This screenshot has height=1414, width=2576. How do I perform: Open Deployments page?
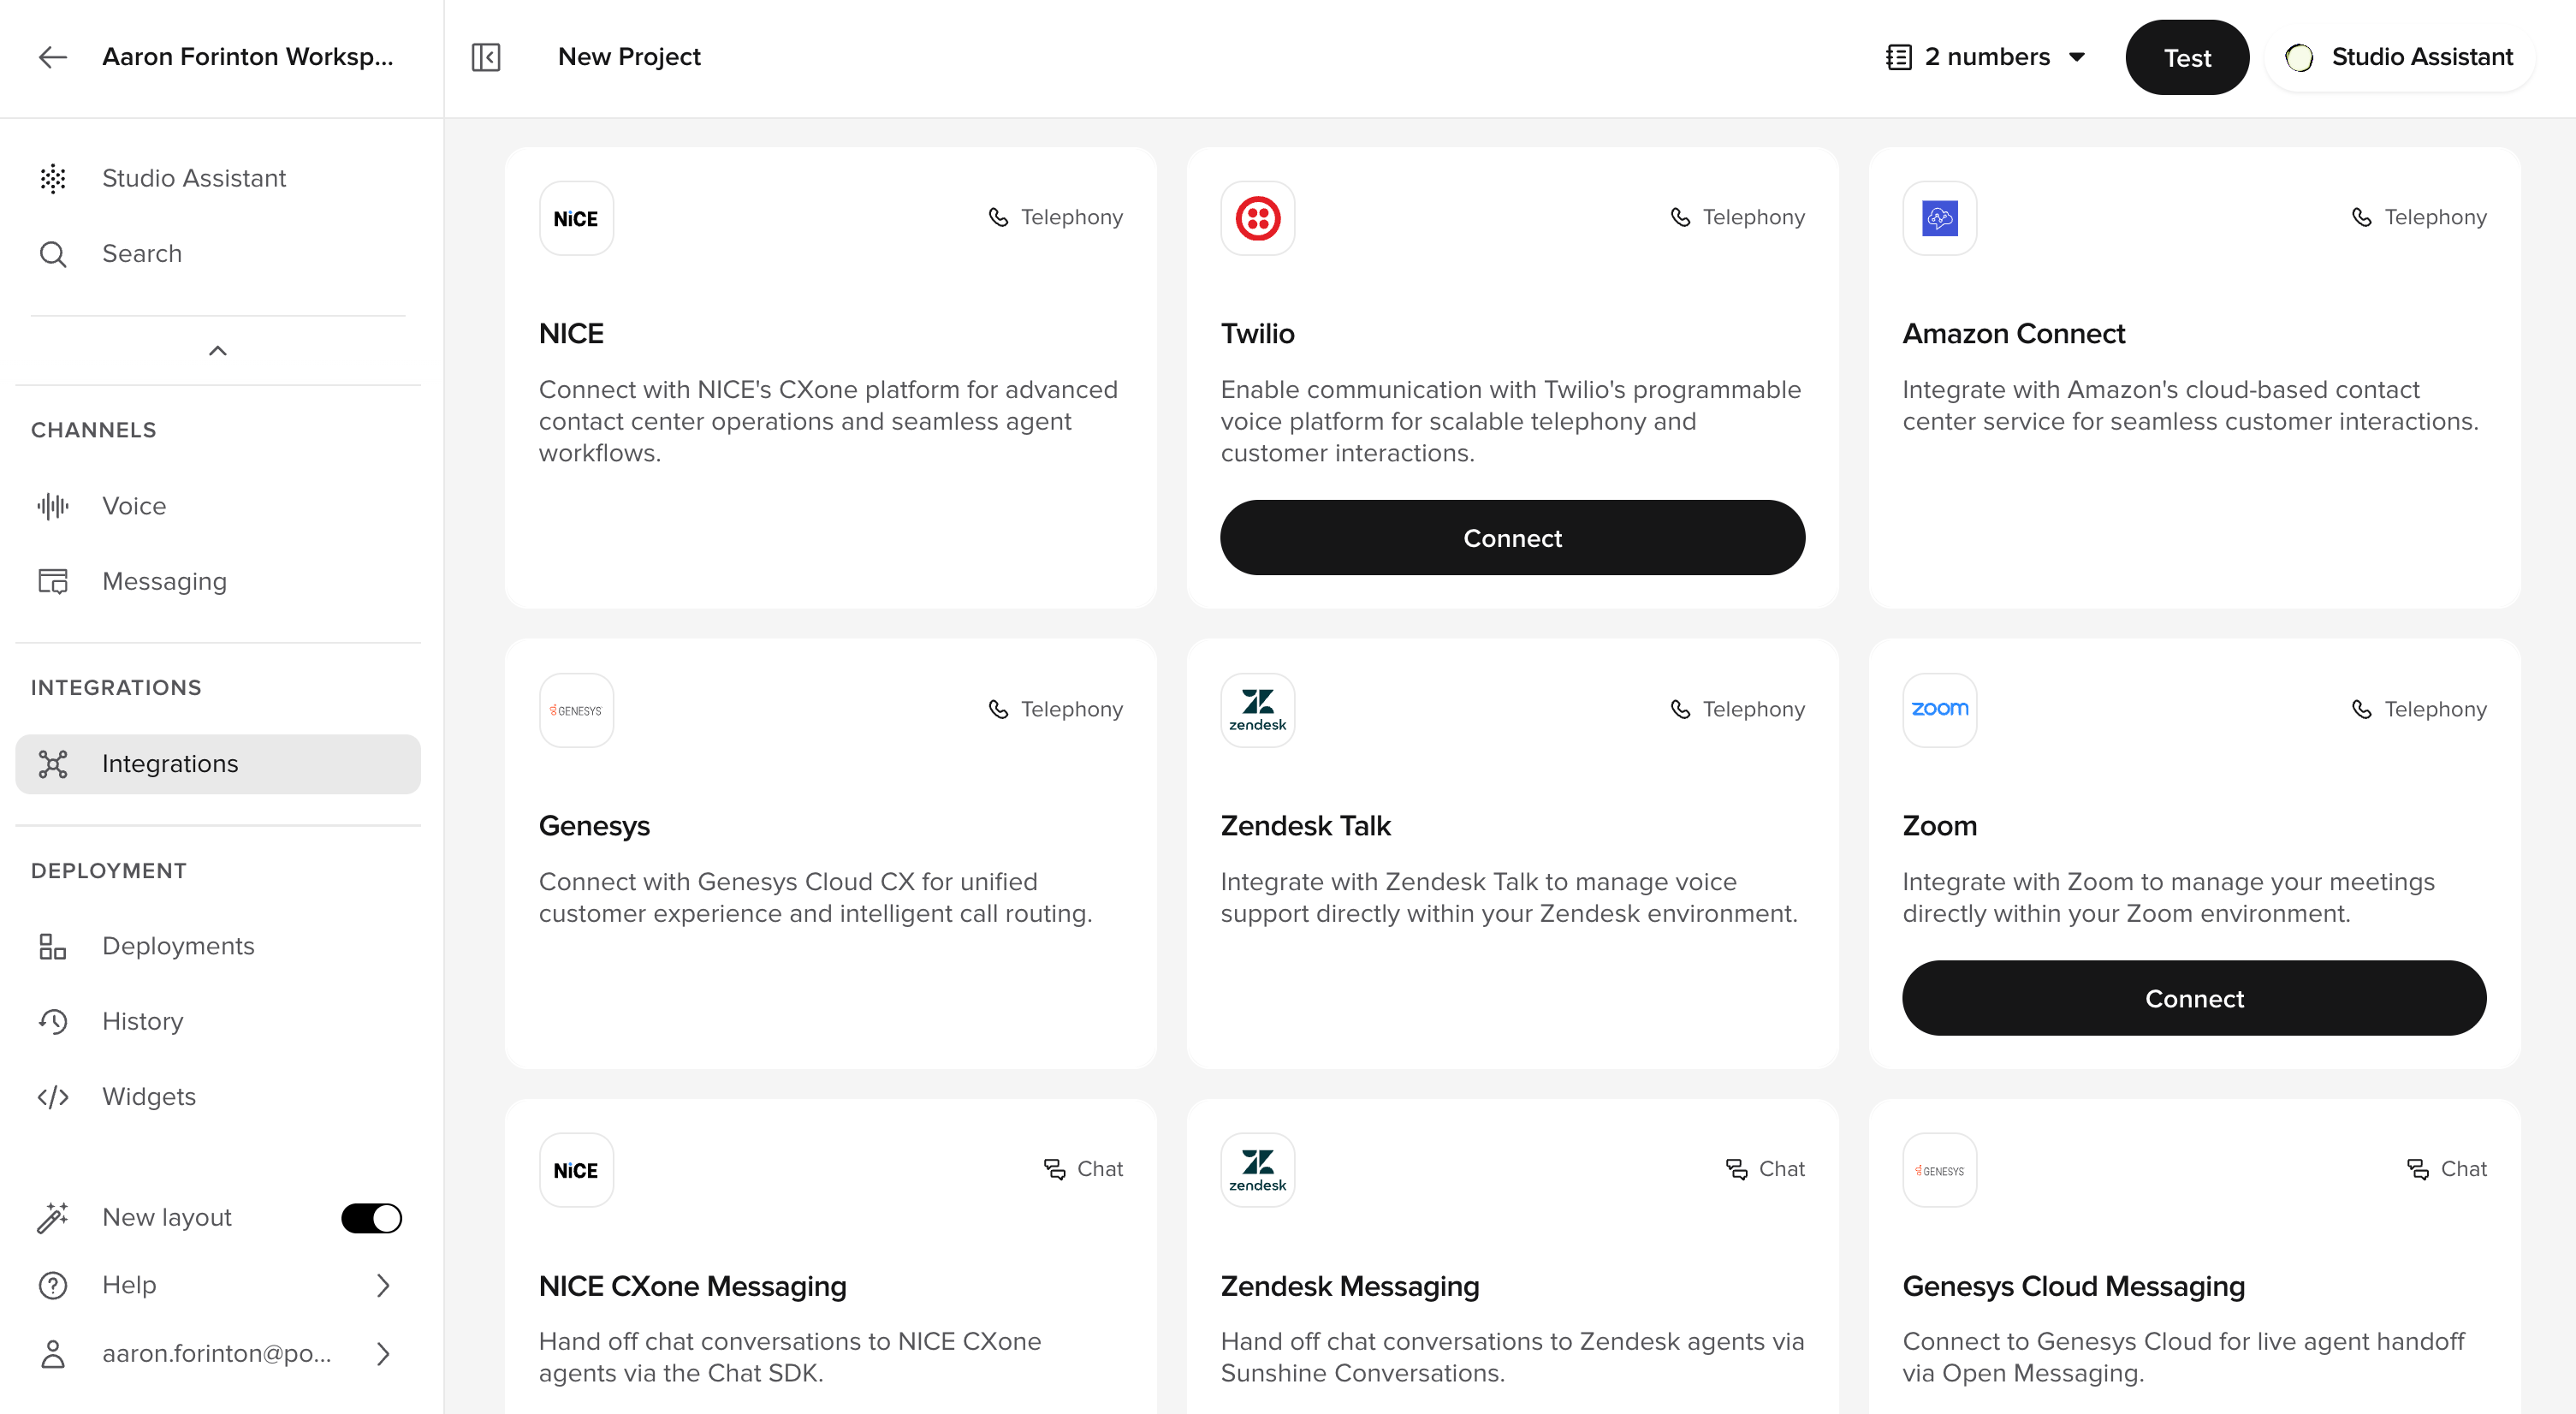(x=218, y=946)
